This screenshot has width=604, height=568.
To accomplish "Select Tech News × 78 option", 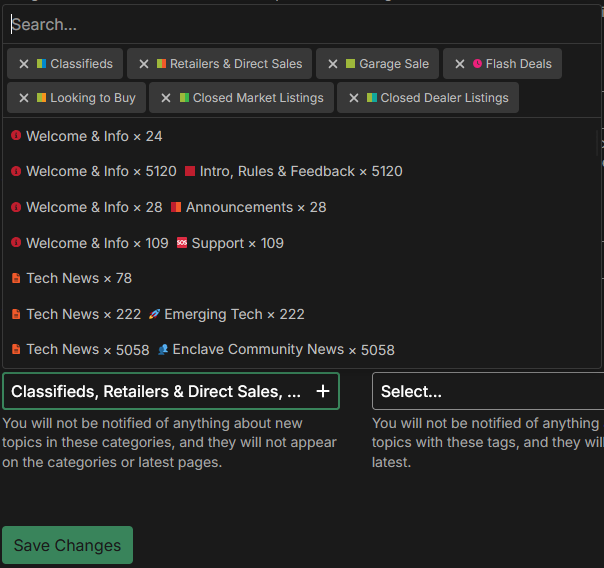I will point(79,278).
